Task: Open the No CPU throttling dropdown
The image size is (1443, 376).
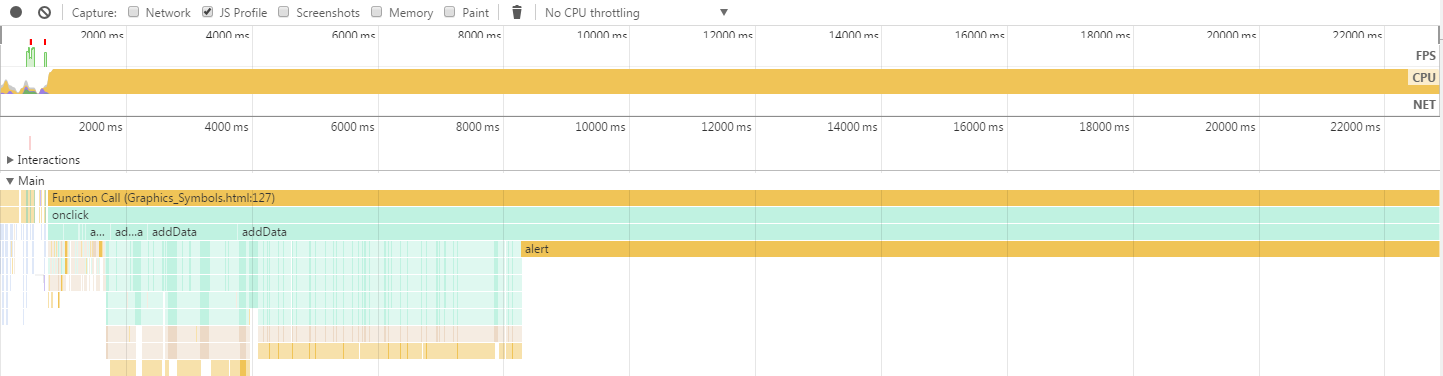Action: tap(637, 13)
